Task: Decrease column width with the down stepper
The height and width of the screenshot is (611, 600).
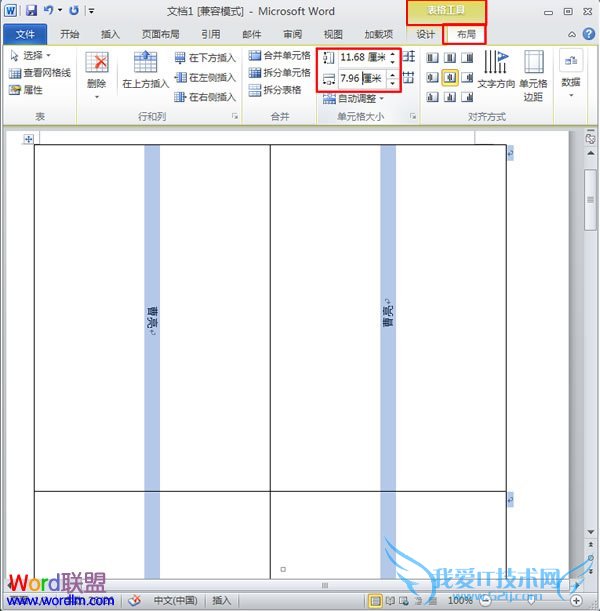Action: tap(393, 83)
